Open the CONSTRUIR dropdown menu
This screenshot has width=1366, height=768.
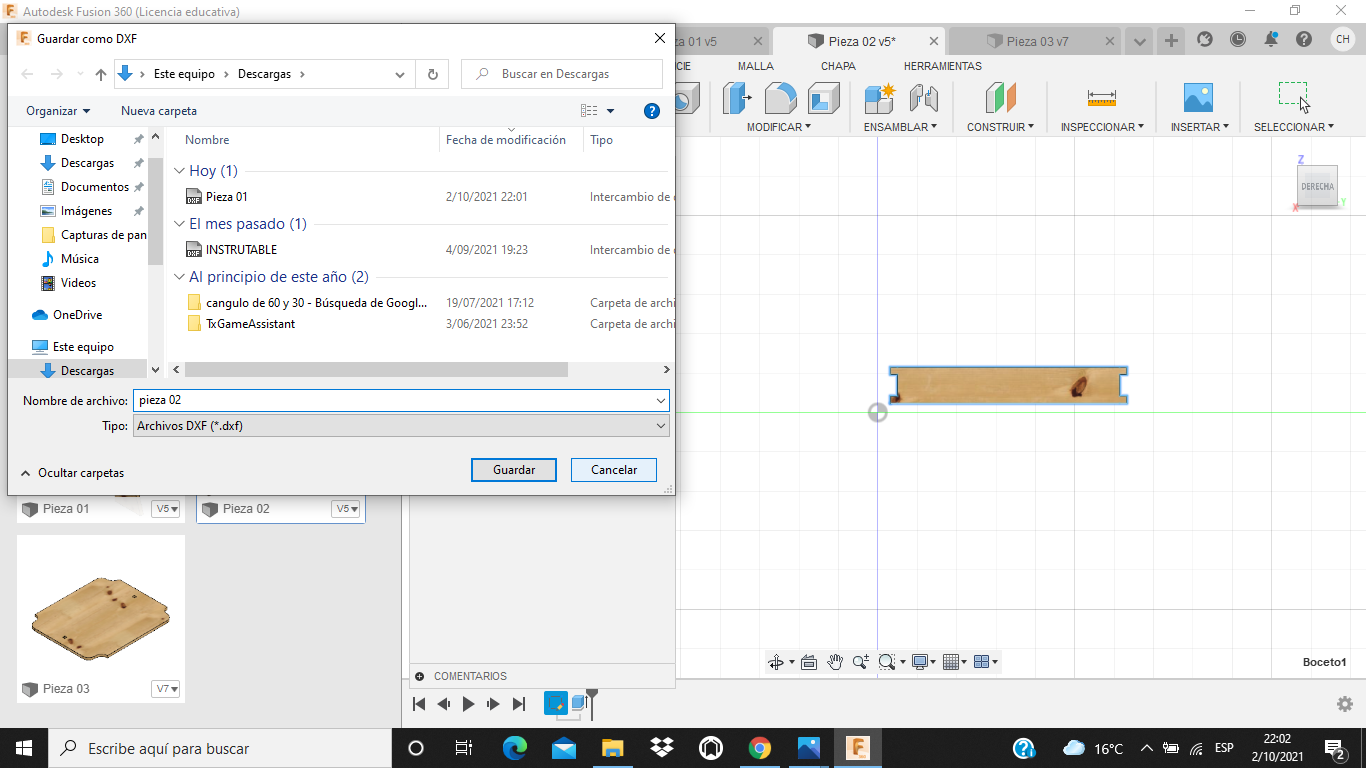click(1001, 127)
